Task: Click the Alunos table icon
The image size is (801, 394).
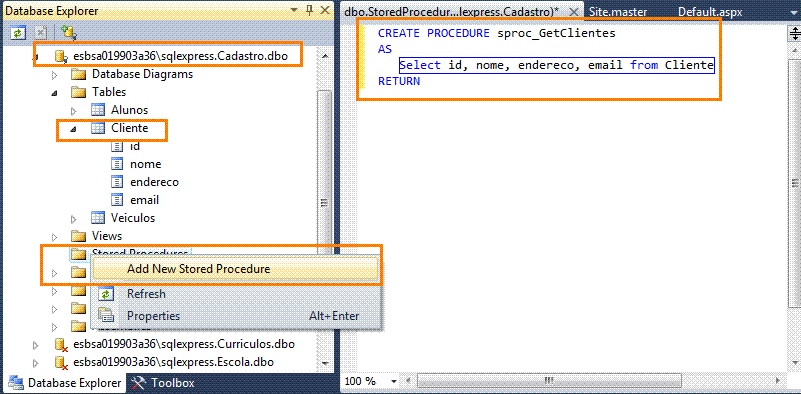Action: (98, 110)
